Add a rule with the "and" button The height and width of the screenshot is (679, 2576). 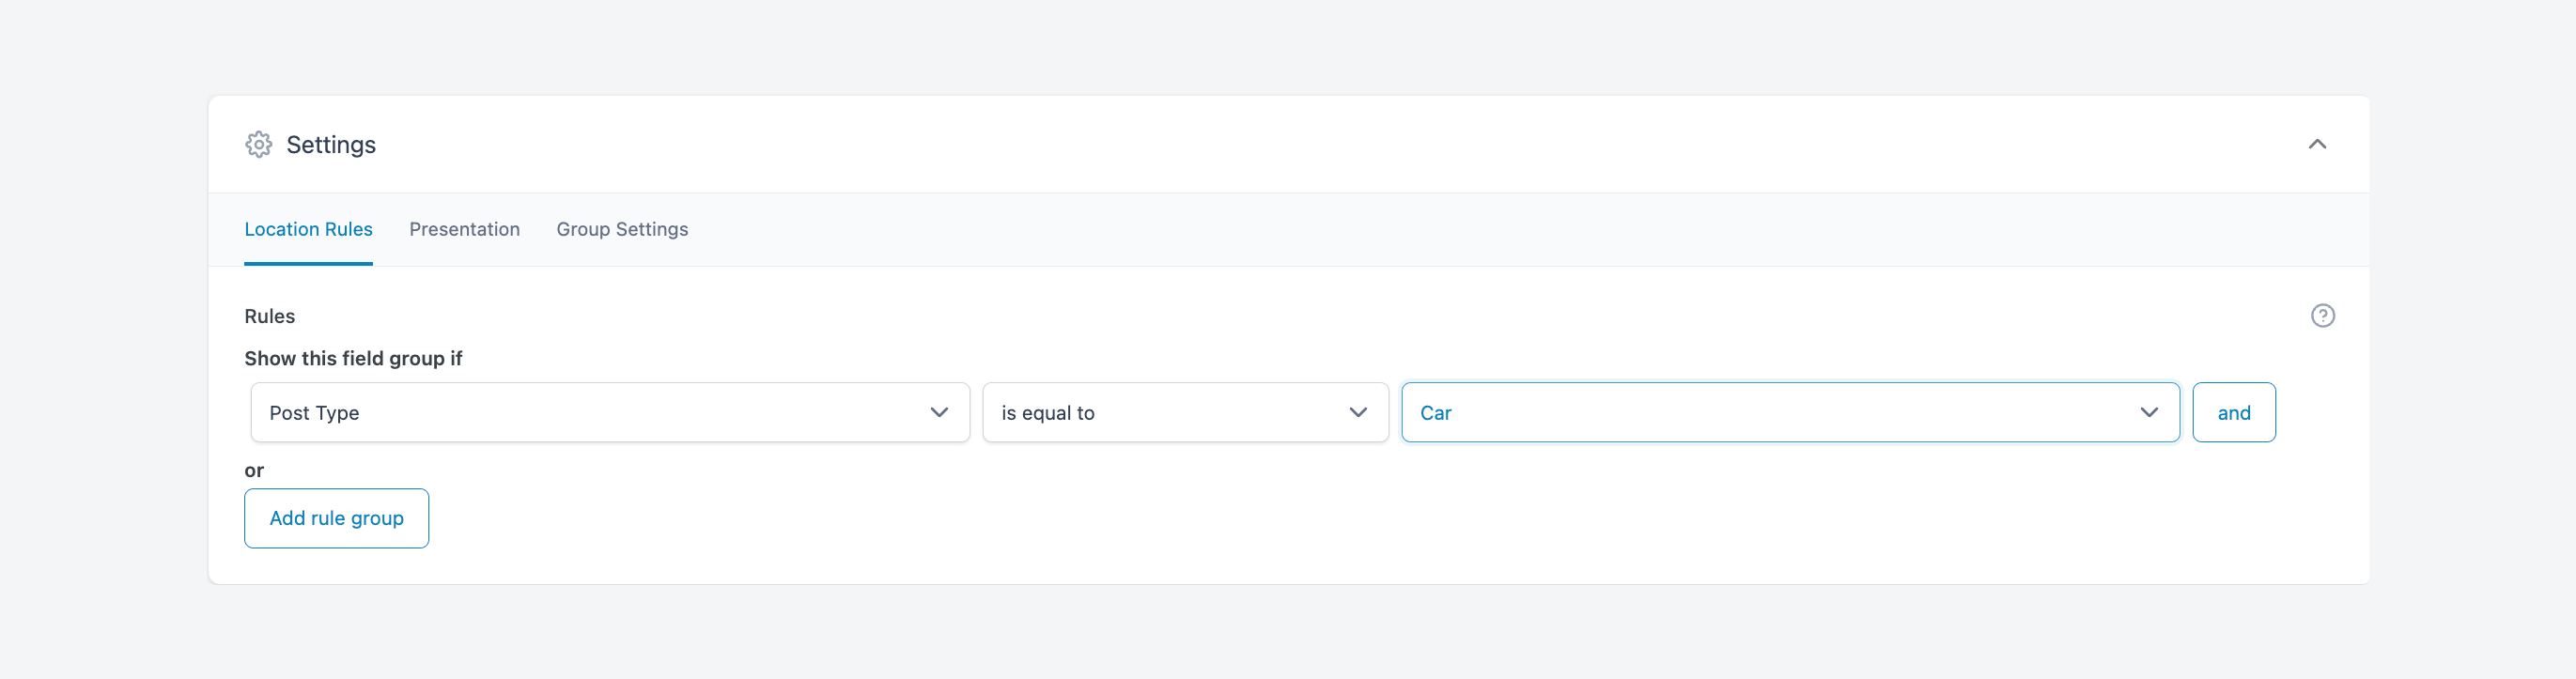coord(2234,412)
